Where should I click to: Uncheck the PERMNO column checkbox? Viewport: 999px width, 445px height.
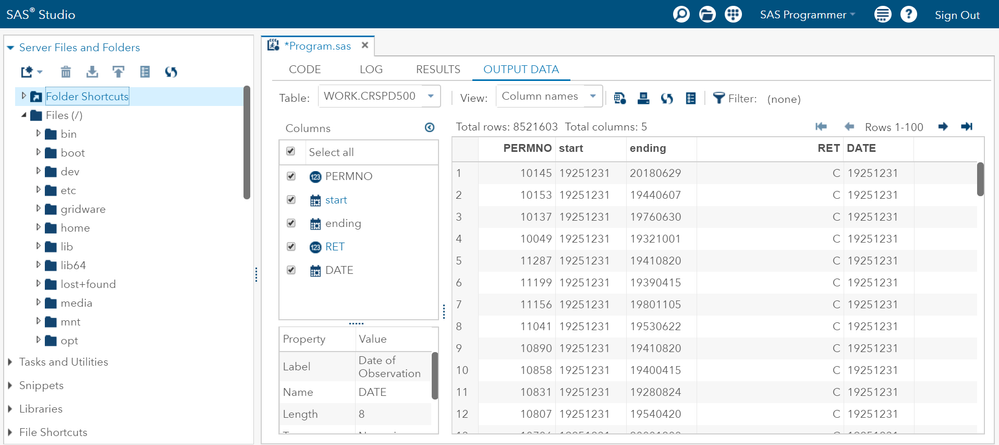coord(291,176)
